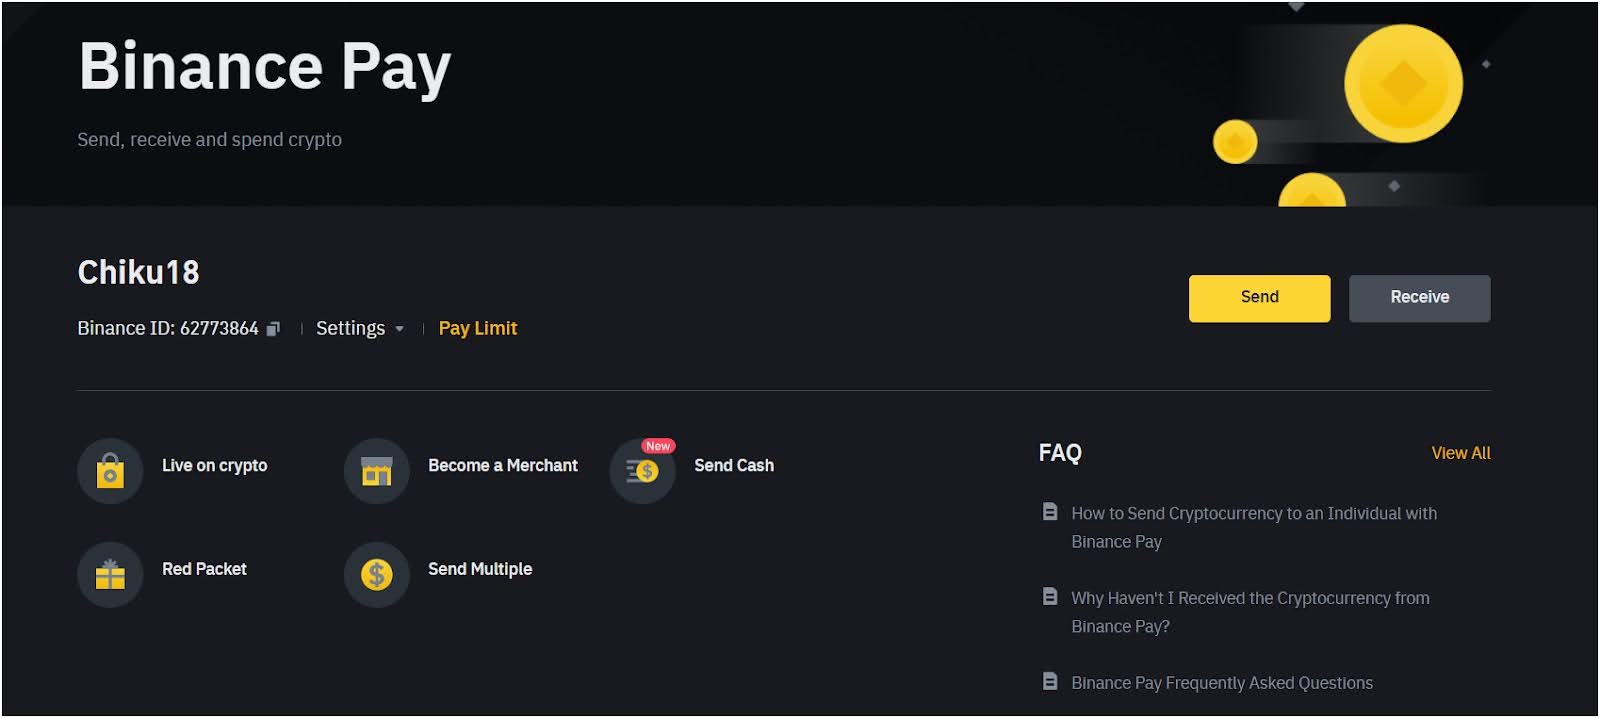Copy Binance ID using the copy icon

point(273,329)
